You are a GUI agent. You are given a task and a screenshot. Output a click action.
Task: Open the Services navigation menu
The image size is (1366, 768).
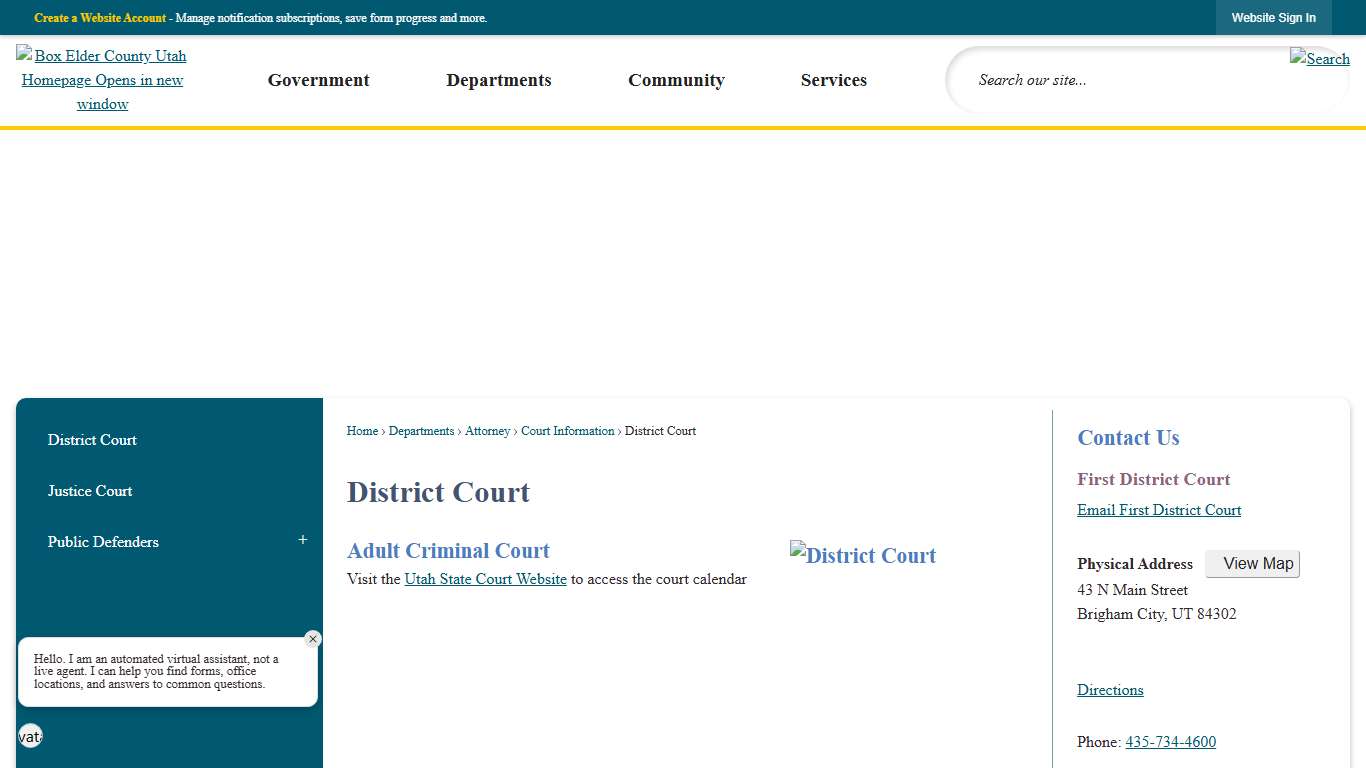click(833, 80)
